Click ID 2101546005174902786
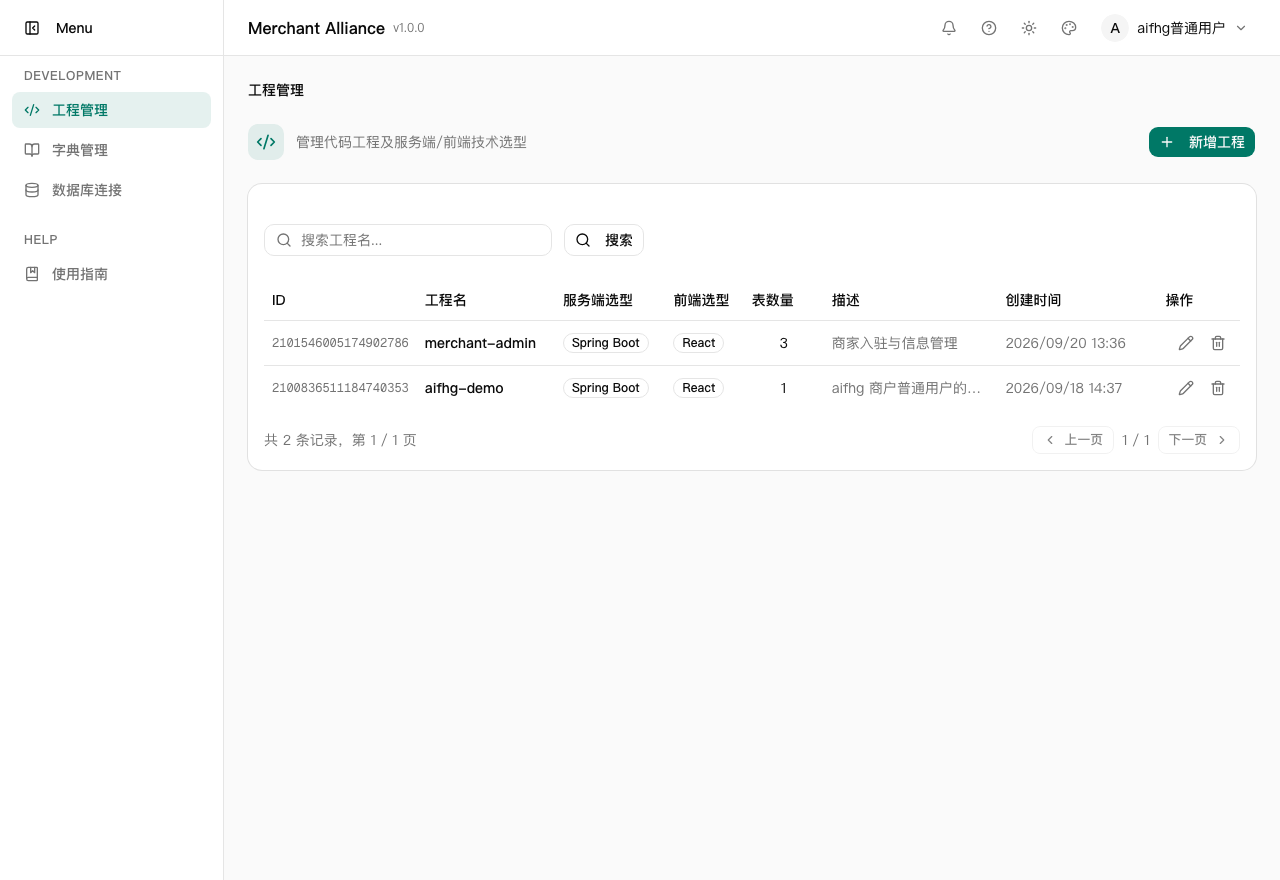Screen dimensions: 1280x880 coord(340,343)
